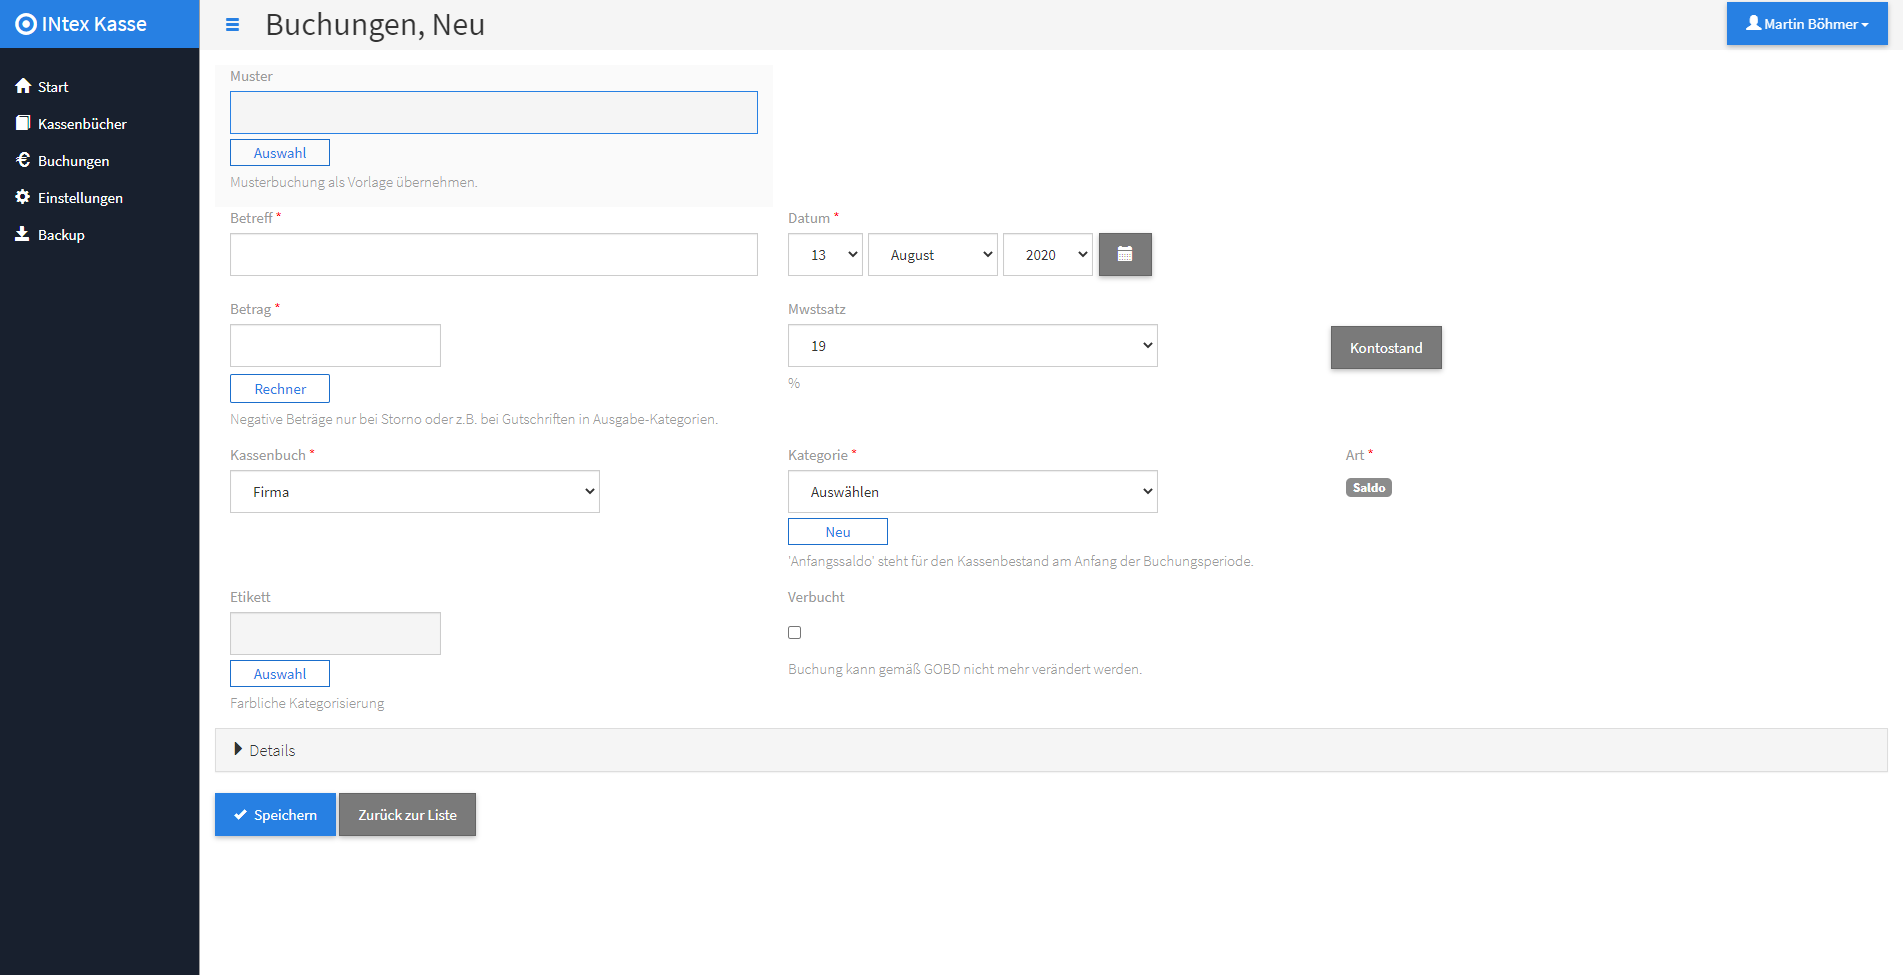Click the 'Buchung kann gemäß GOBD' note
This screenshot has height=975, width=1903.
coord(965,669)
